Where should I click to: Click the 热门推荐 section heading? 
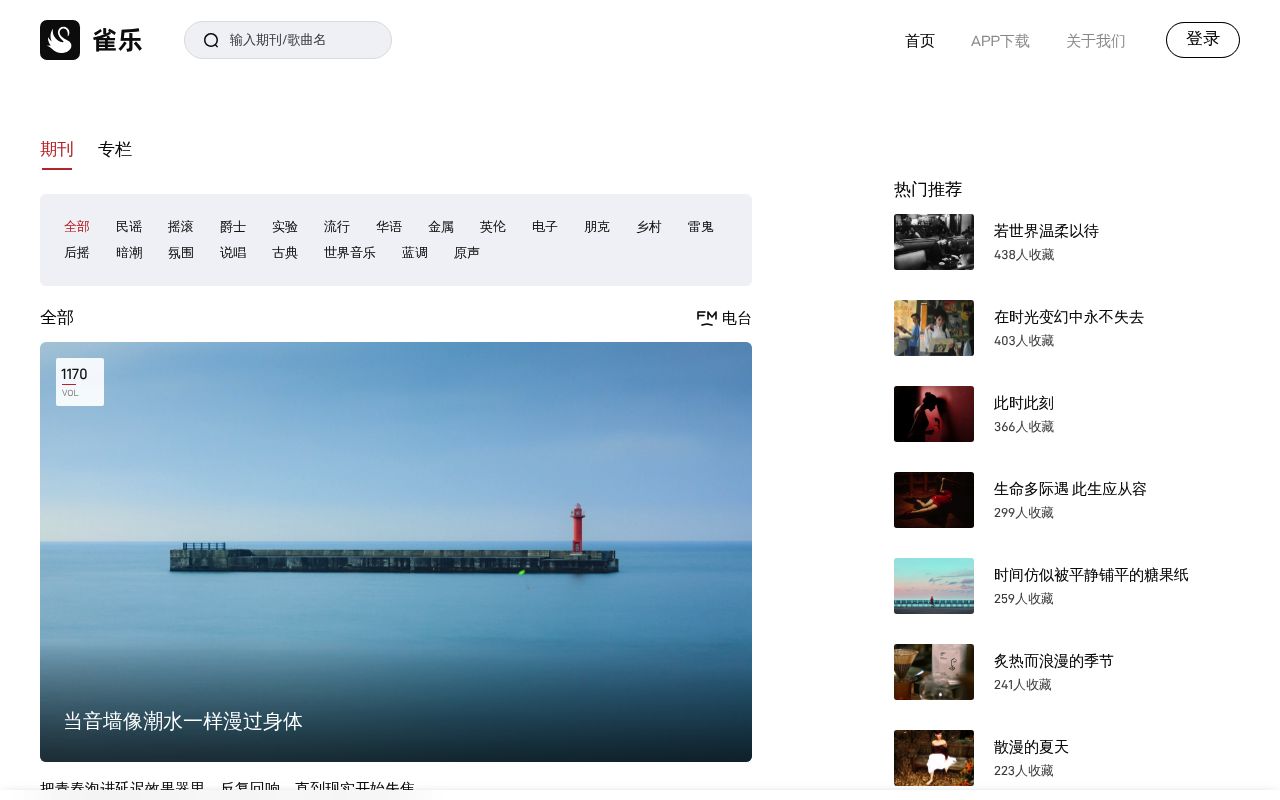click(x=928, y=189)
